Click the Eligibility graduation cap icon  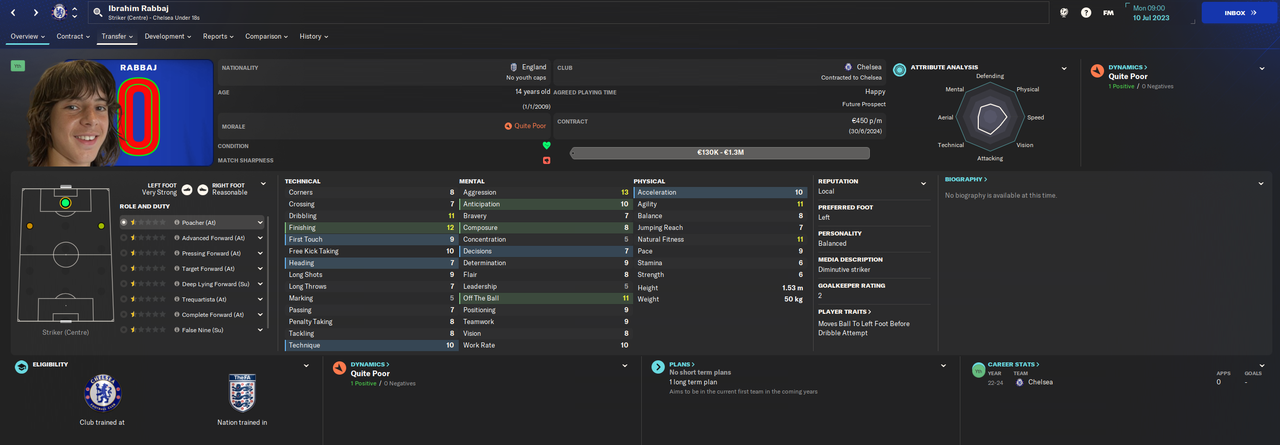tap(21, 367)
